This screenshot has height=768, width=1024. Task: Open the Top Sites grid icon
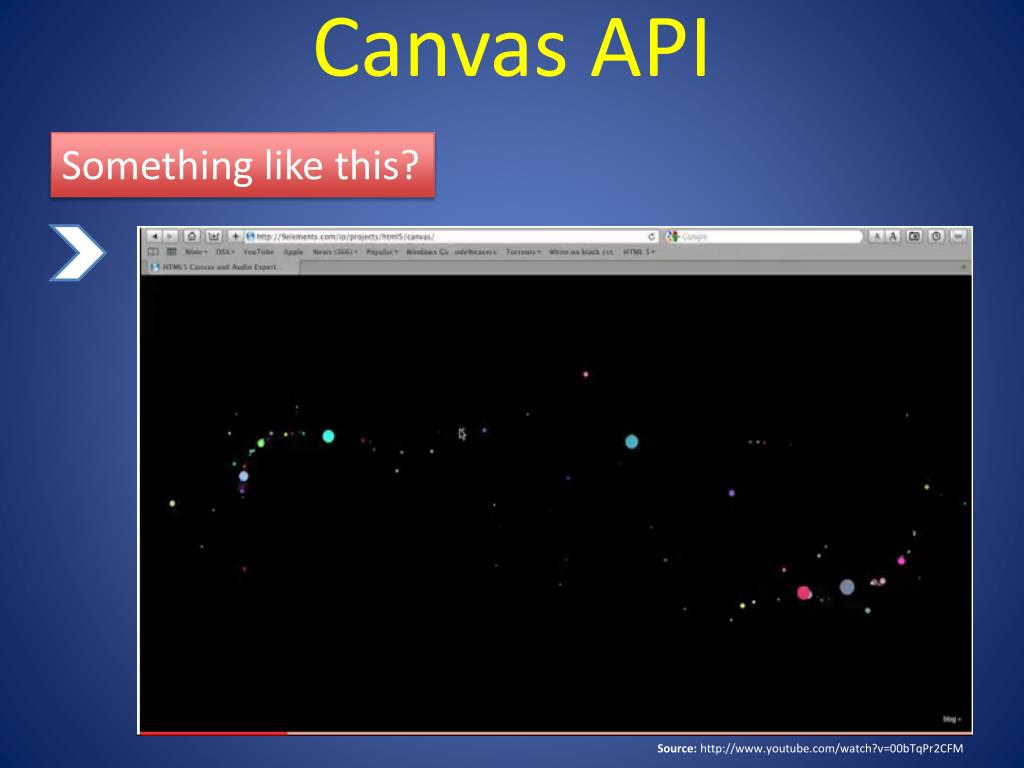[x=172, y=252]
